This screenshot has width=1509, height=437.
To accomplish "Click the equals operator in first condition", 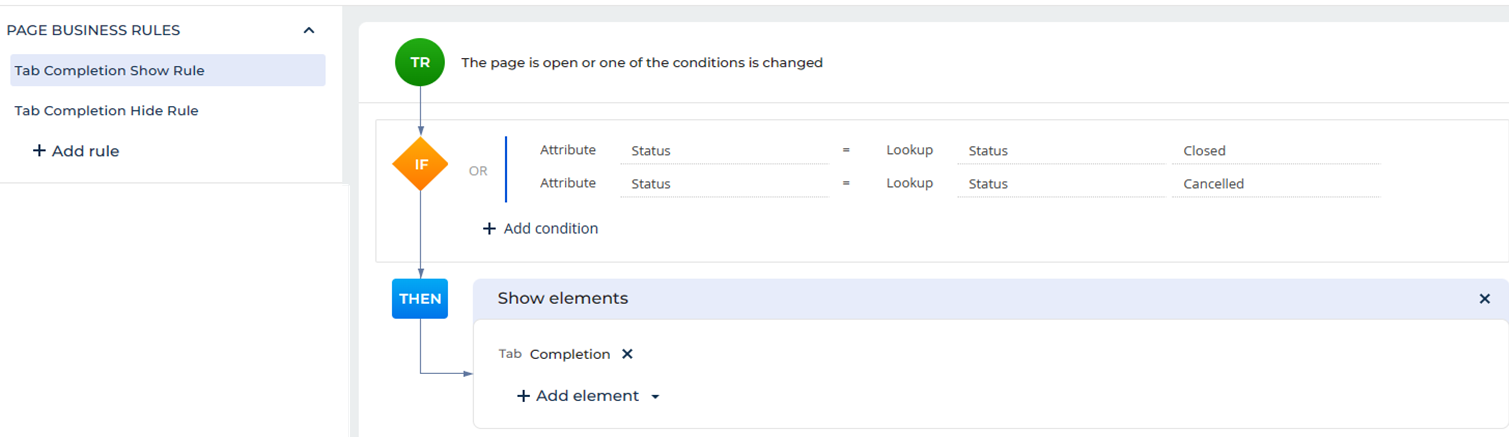I will point(846,150).
